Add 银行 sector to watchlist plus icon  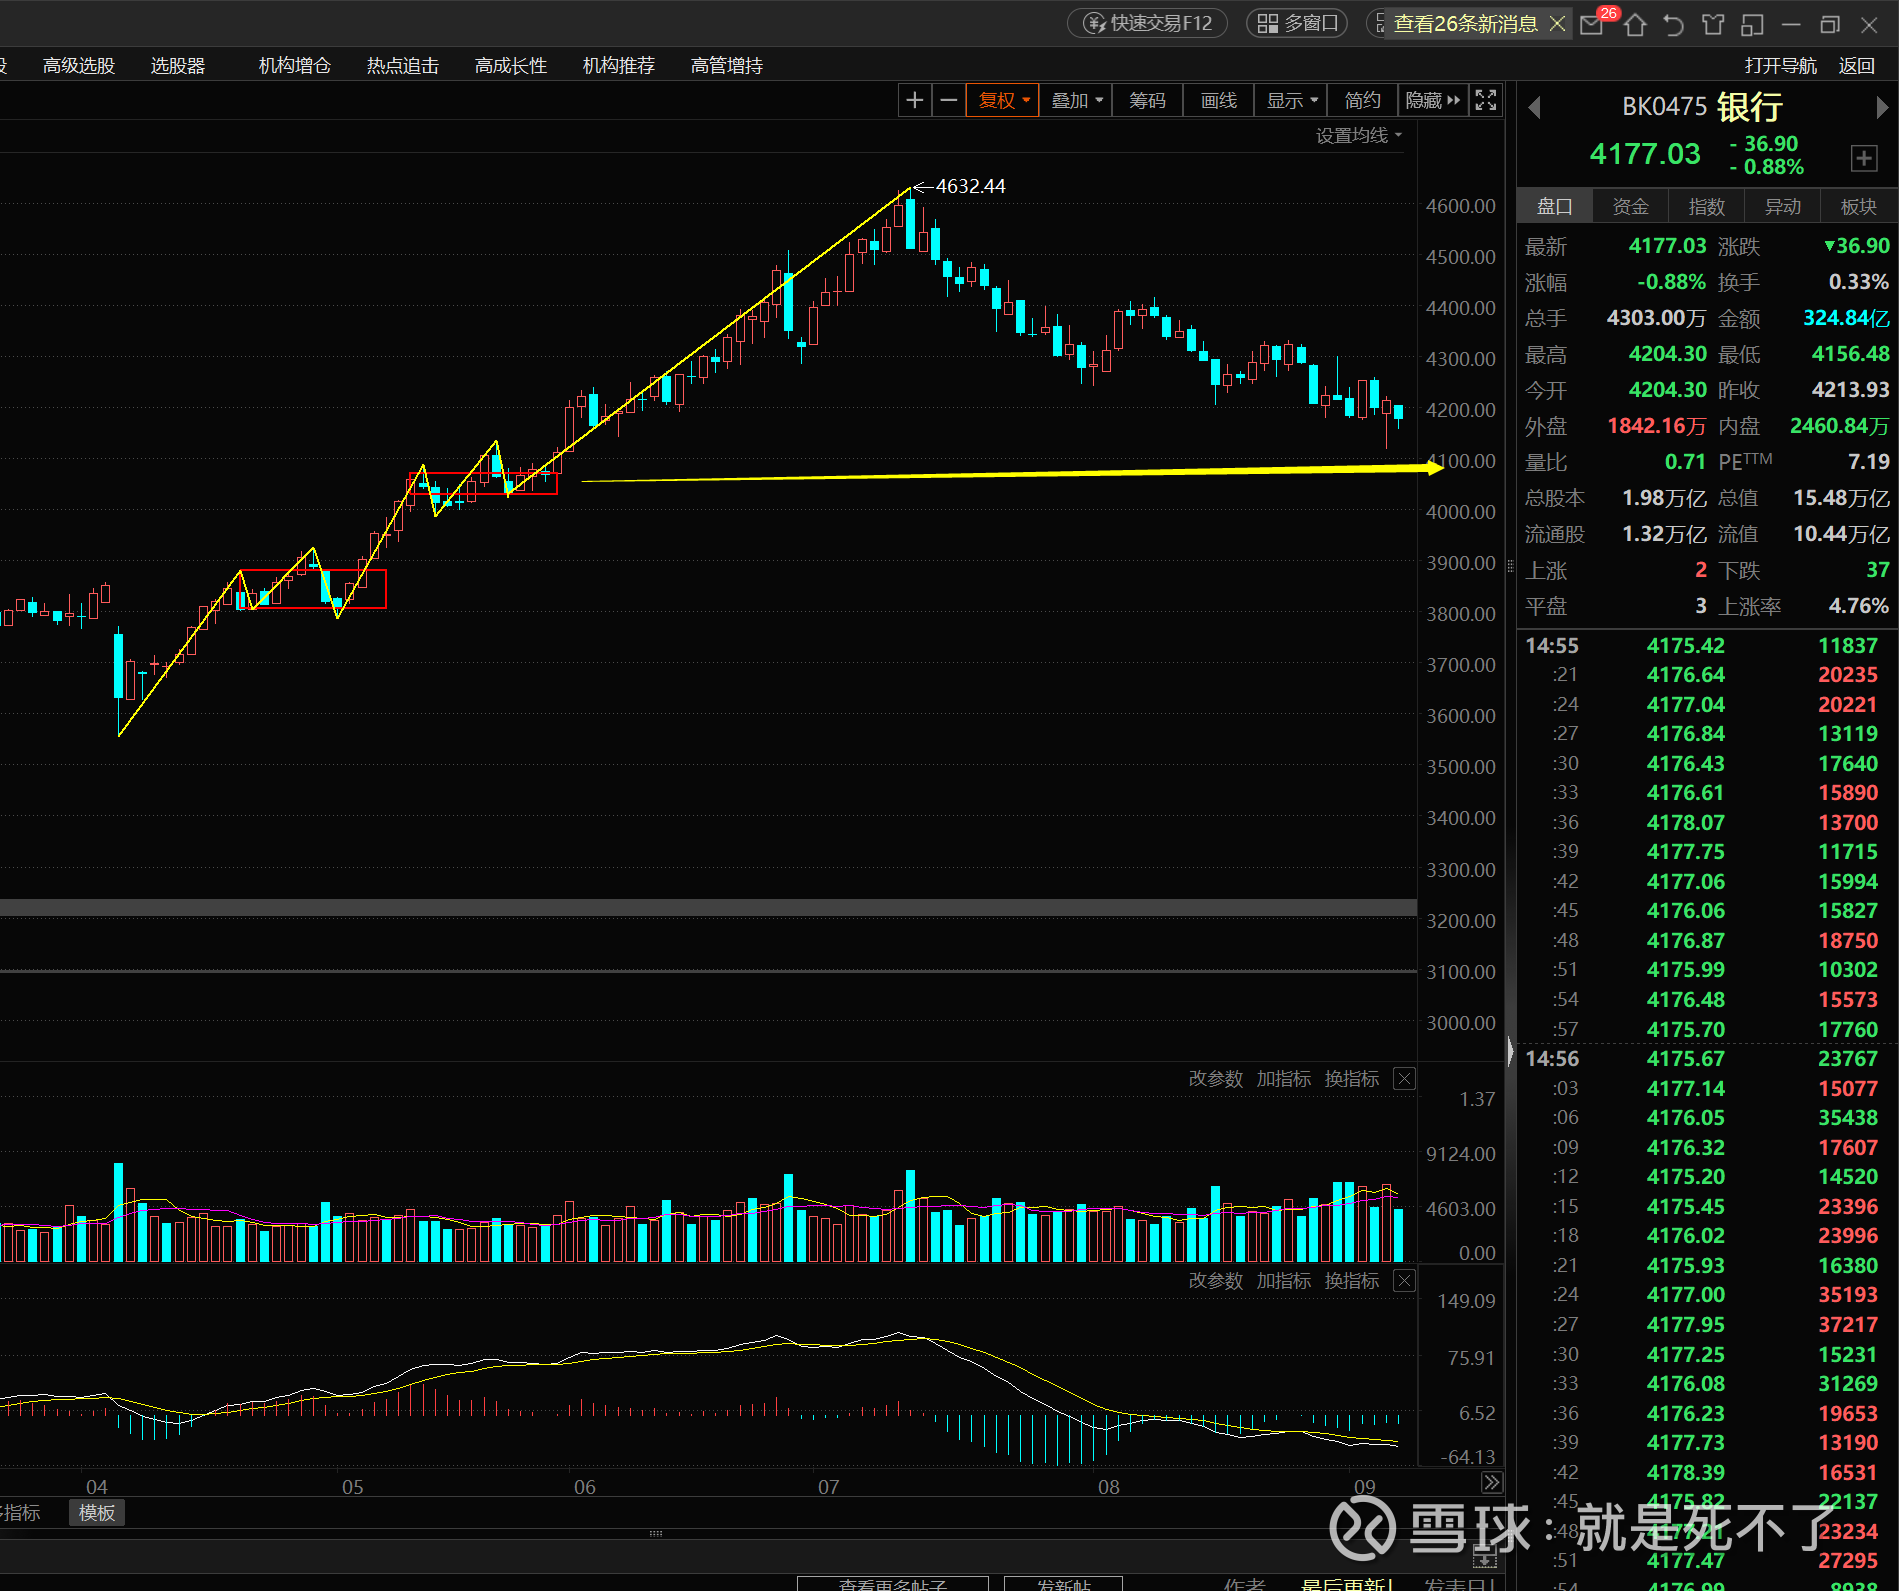(x=1863, y=158)
